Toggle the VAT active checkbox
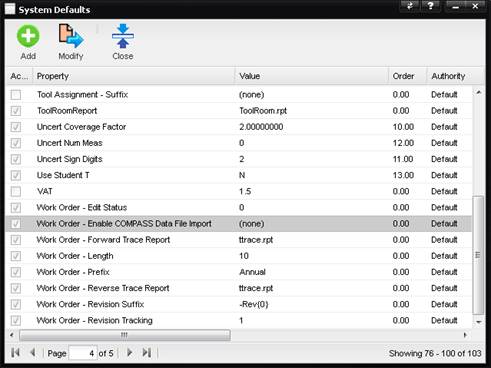The height and width of the screenshot is (368, 491). click(x=16, y=191)
